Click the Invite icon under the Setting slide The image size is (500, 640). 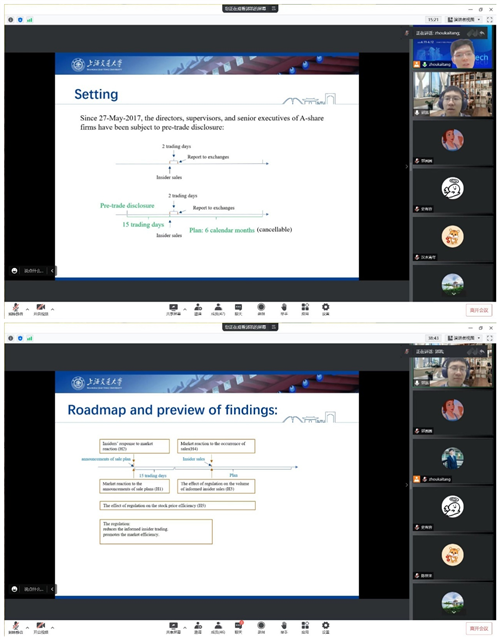[198, 309]
